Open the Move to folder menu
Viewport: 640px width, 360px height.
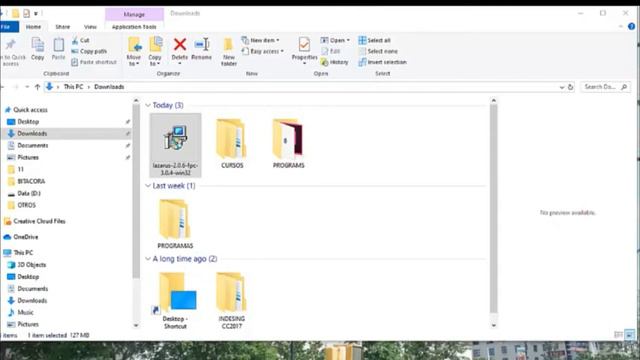click(x=133, y=51)
